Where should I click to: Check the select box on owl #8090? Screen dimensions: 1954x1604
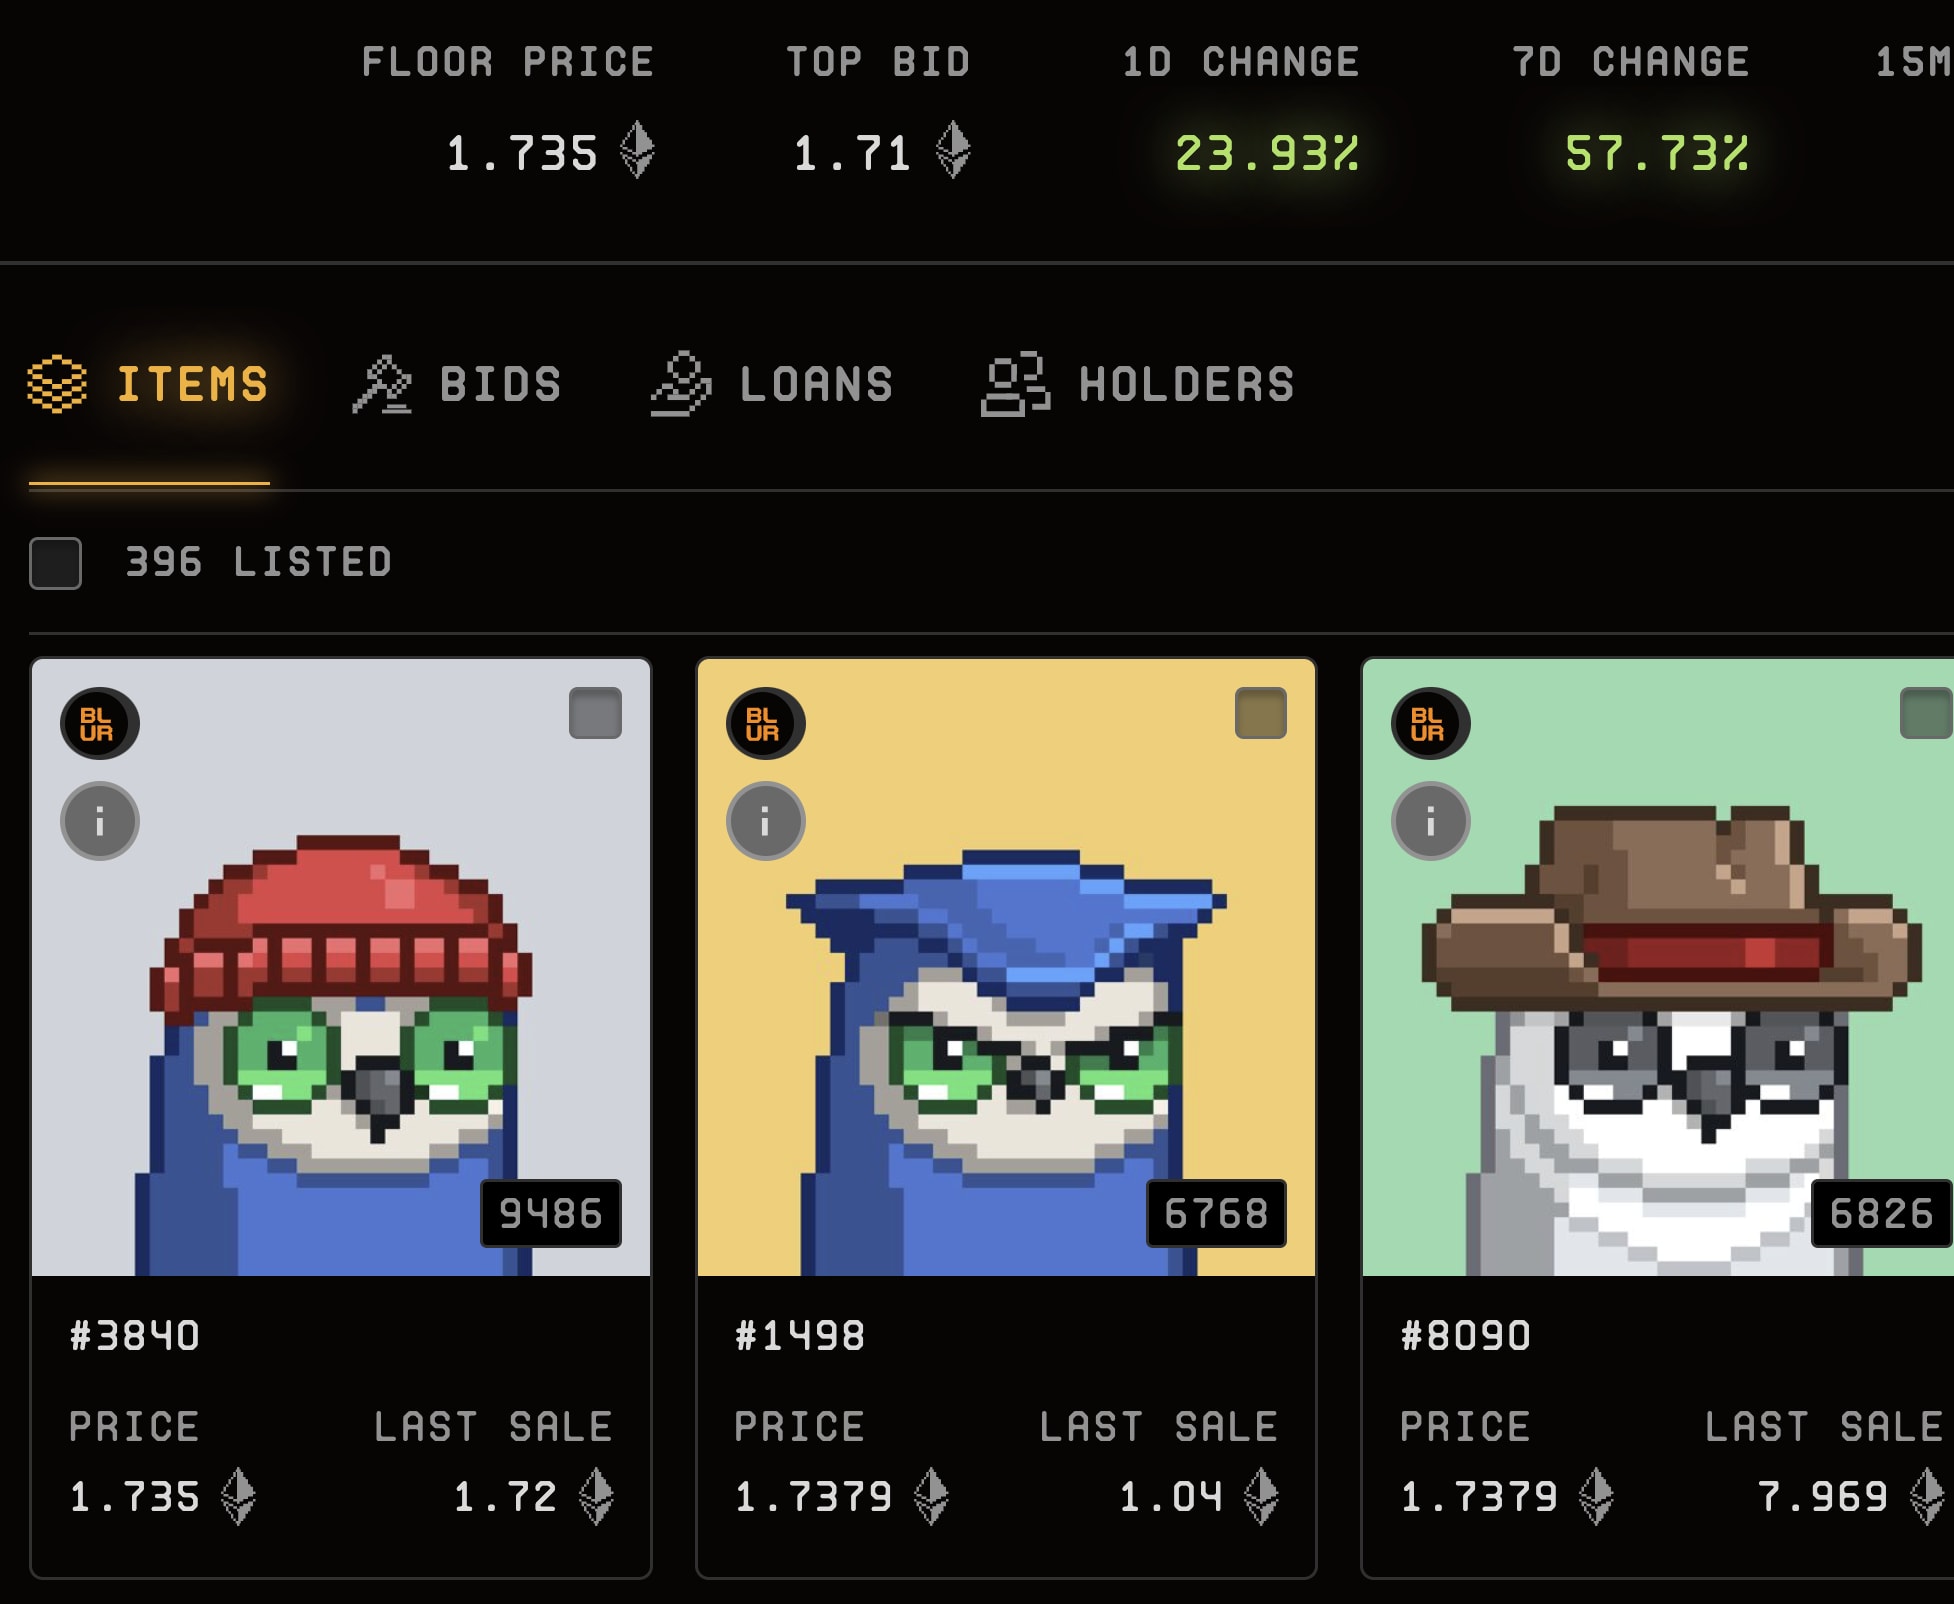pos(1926,713)
